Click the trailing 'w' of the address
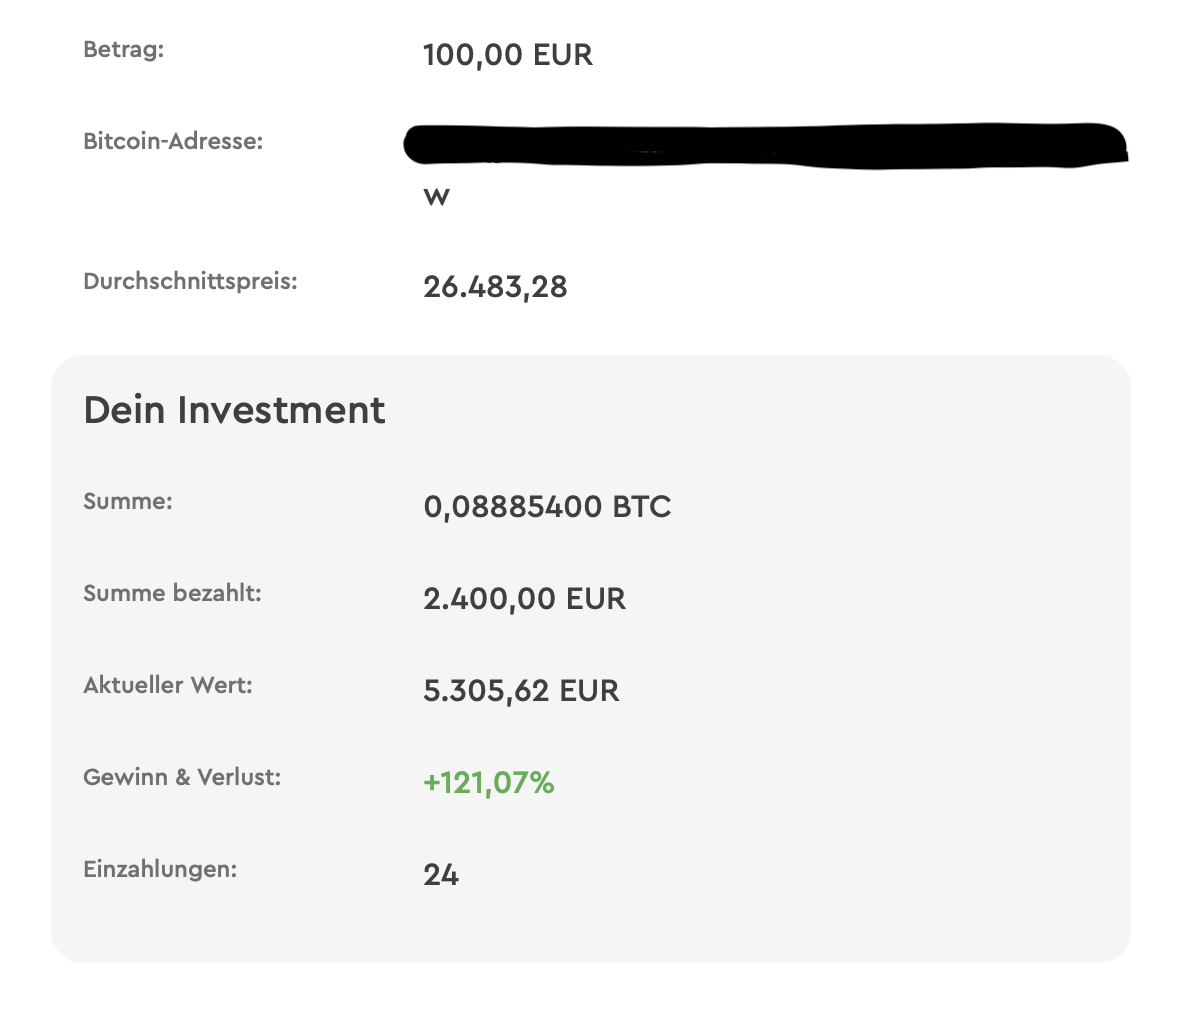 coord(436,197)
